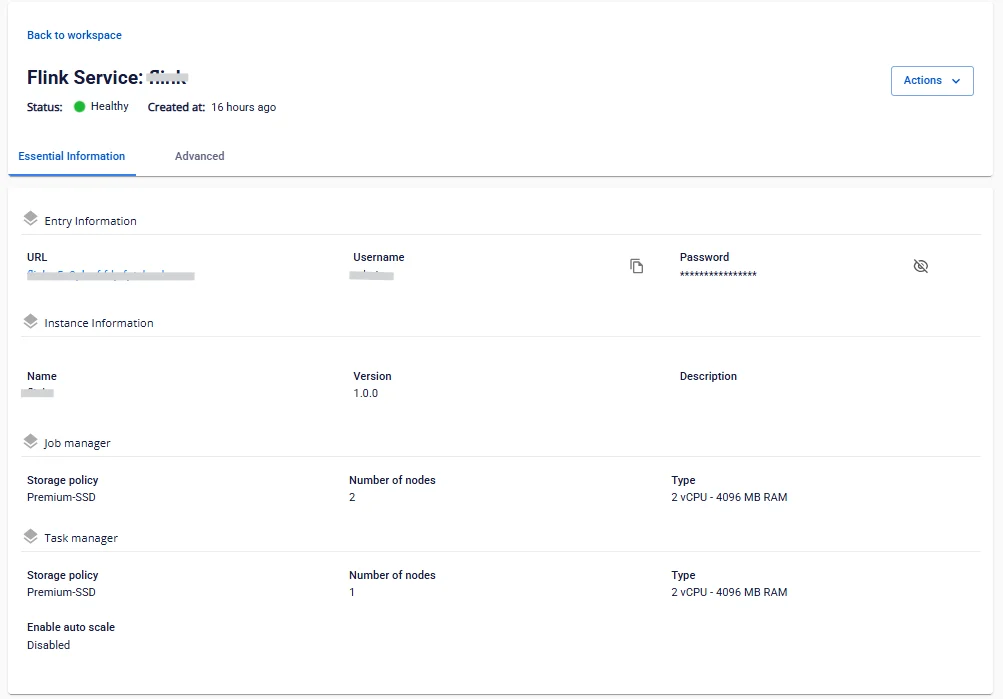Click the Healthy status text

109,106
